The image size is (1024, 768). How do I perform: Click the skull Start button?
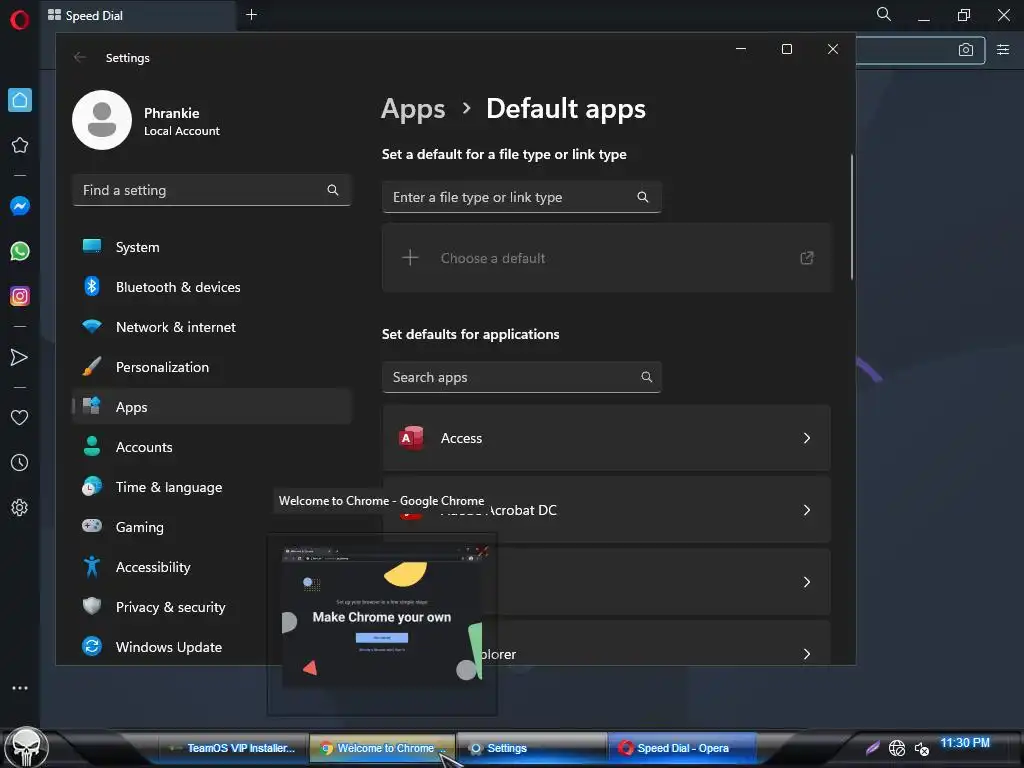click(x=27, y=747)
